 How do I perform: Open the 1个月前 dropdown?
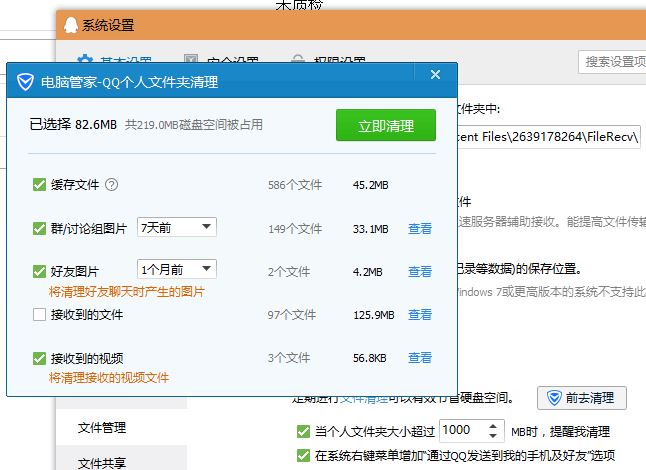click(x=177, y=269)
